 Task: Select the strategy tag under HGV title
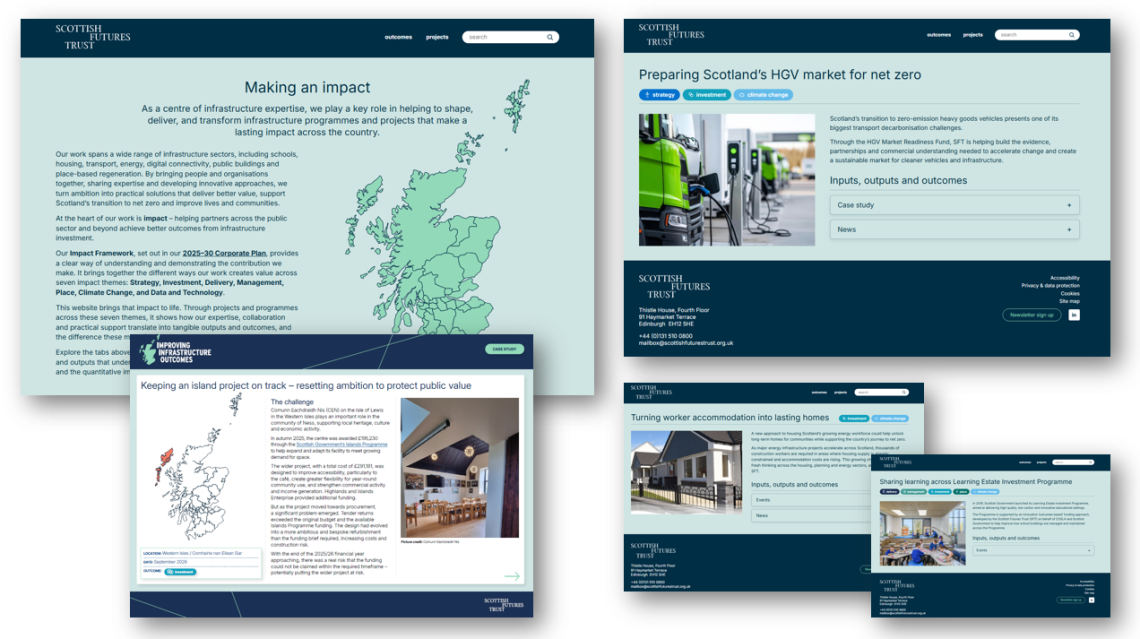pyautogui.click(x=659, y=95)
